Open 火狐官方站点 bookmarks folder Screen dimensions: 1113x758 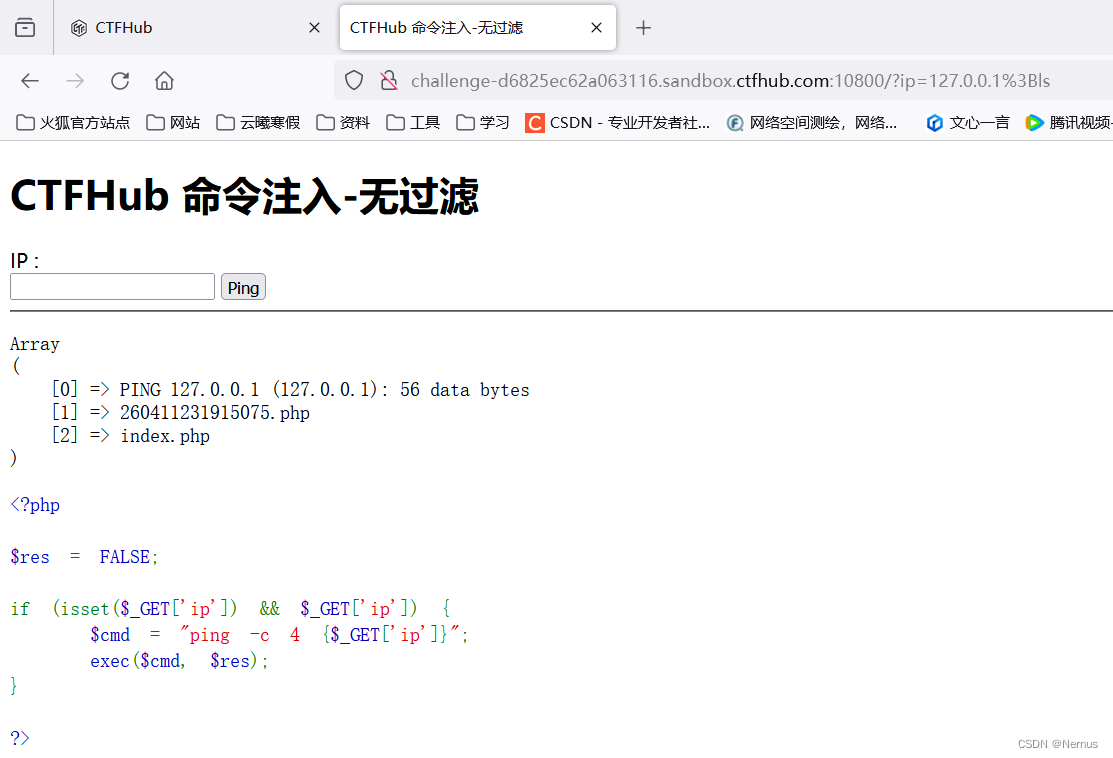73,123
